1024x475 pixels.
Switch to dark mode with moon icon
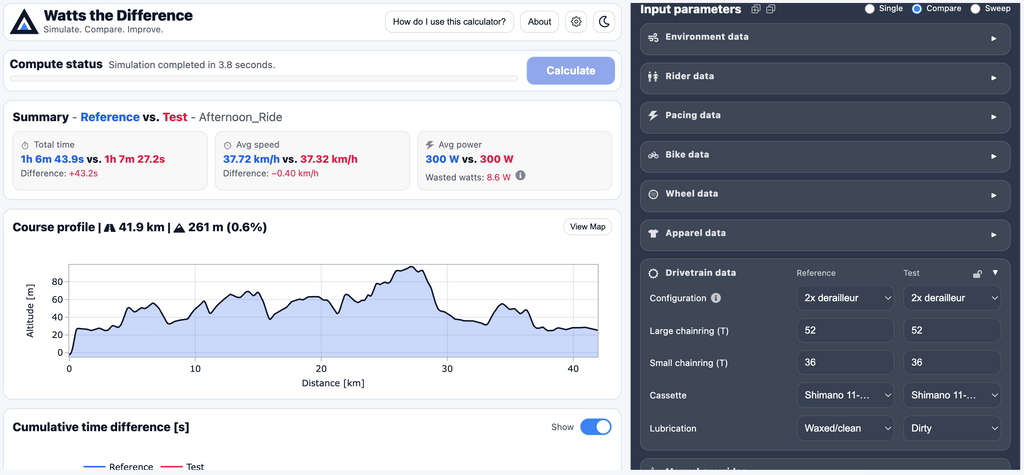coord(604,22)
